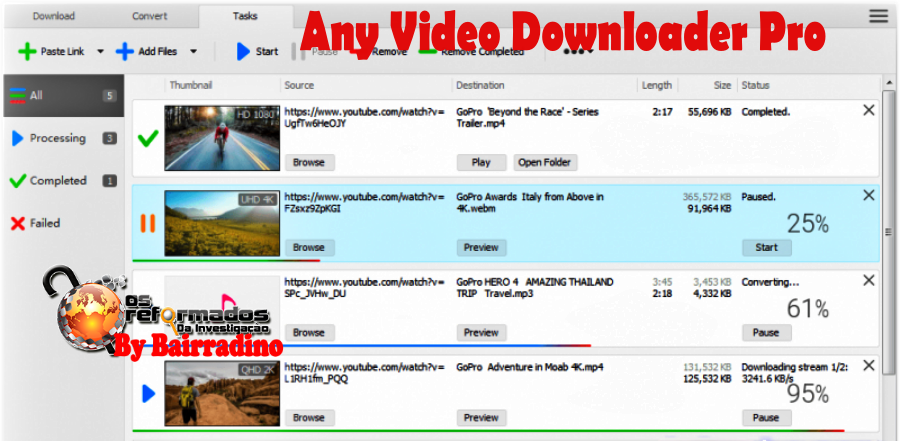Filter by Processing tasks
This screenshot has height=441, width=900.
(x=64, y=138)
